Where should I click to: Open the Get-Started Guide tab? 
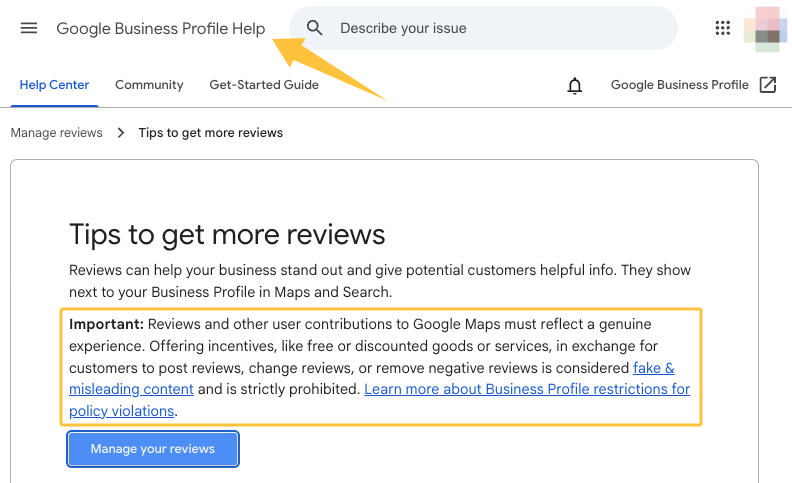[x=264, y=85]
